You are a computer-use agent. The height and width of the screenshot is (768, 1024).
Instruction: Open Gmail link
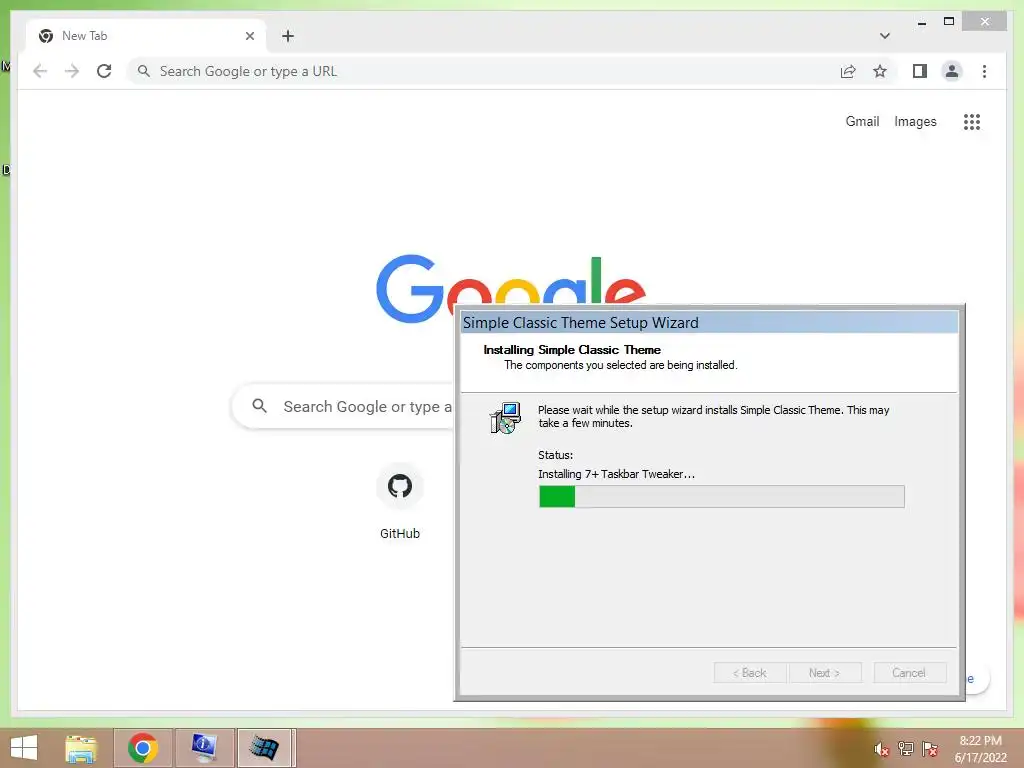point(862,121)
